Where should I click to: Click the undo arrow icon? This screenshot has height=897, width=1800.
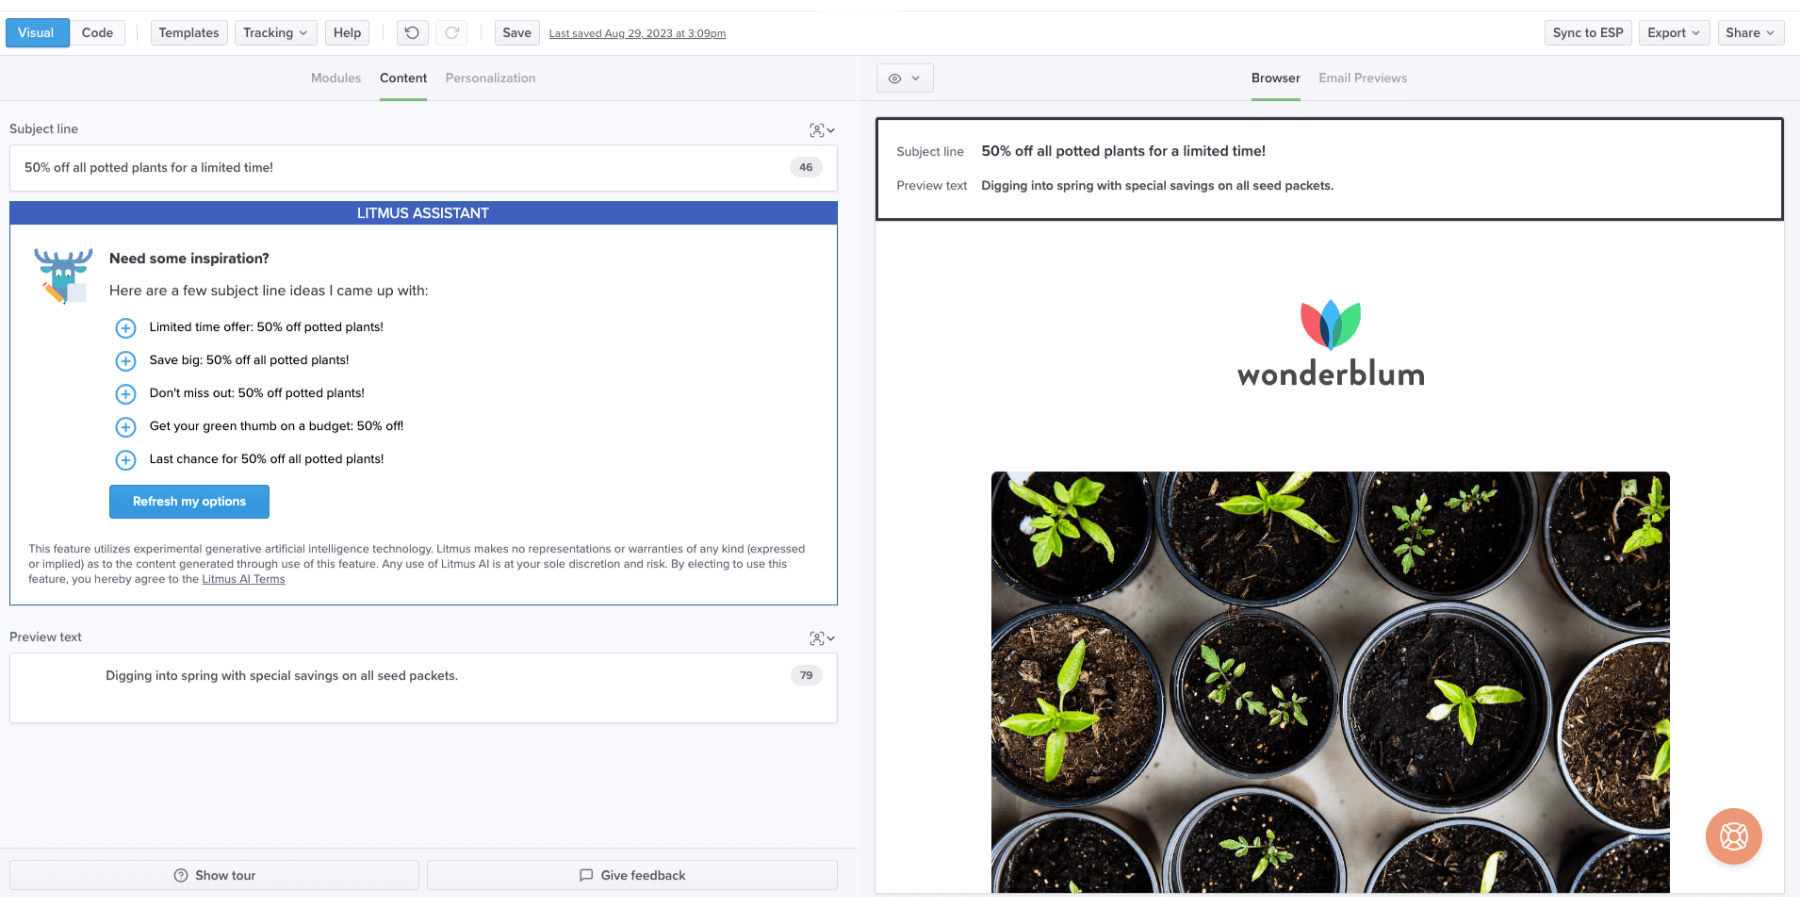click(412, 33)
